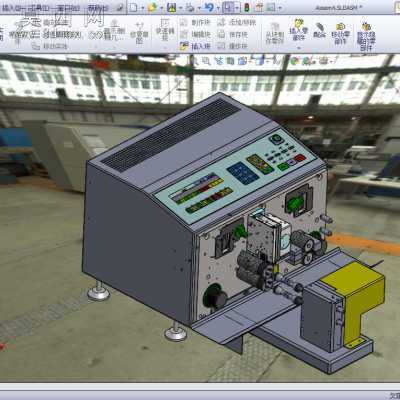Image resolution: width=400 pixels, height=400 pixels.
Task: Click 移动实体 Move Entities
Action: 49,46
